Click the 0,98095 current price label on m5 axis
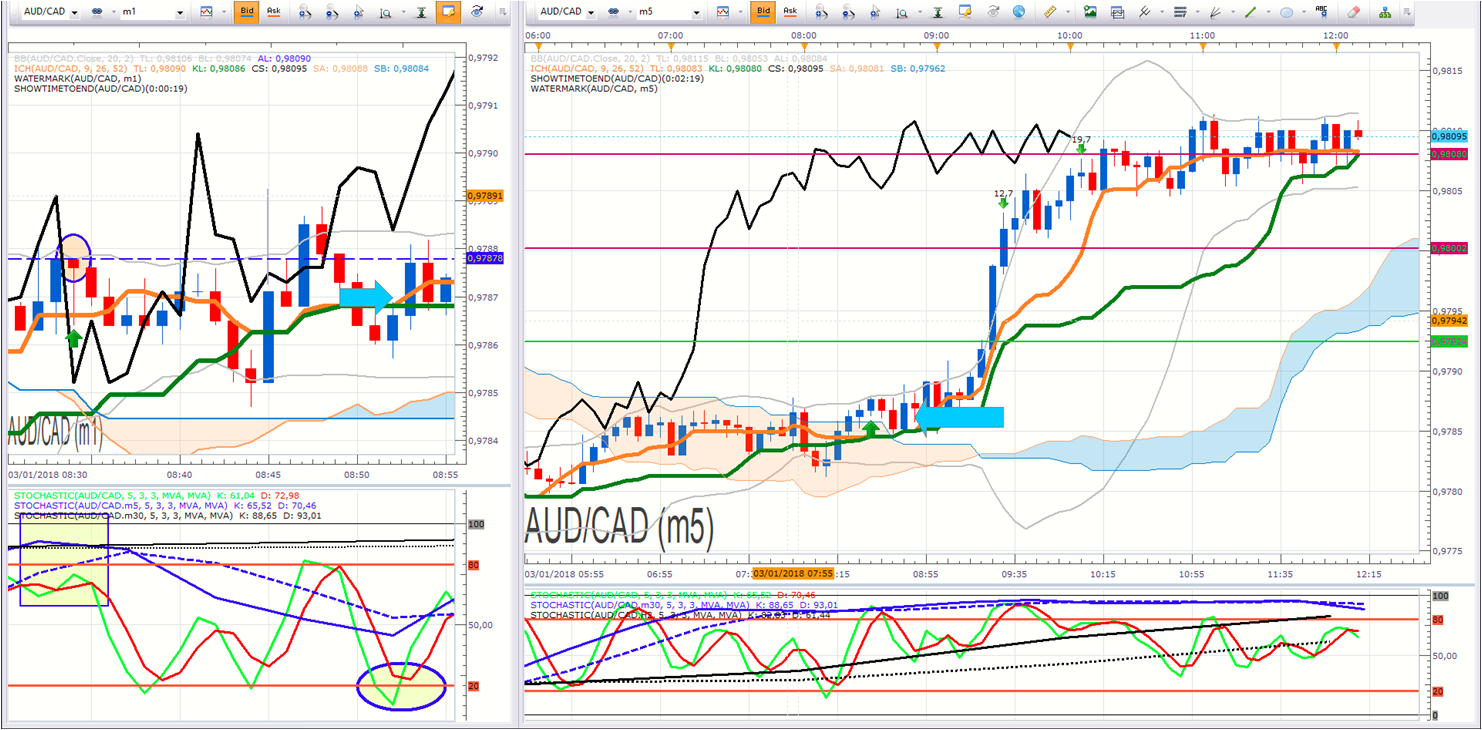This screenshot has width=1482, height=730. 1450,136
